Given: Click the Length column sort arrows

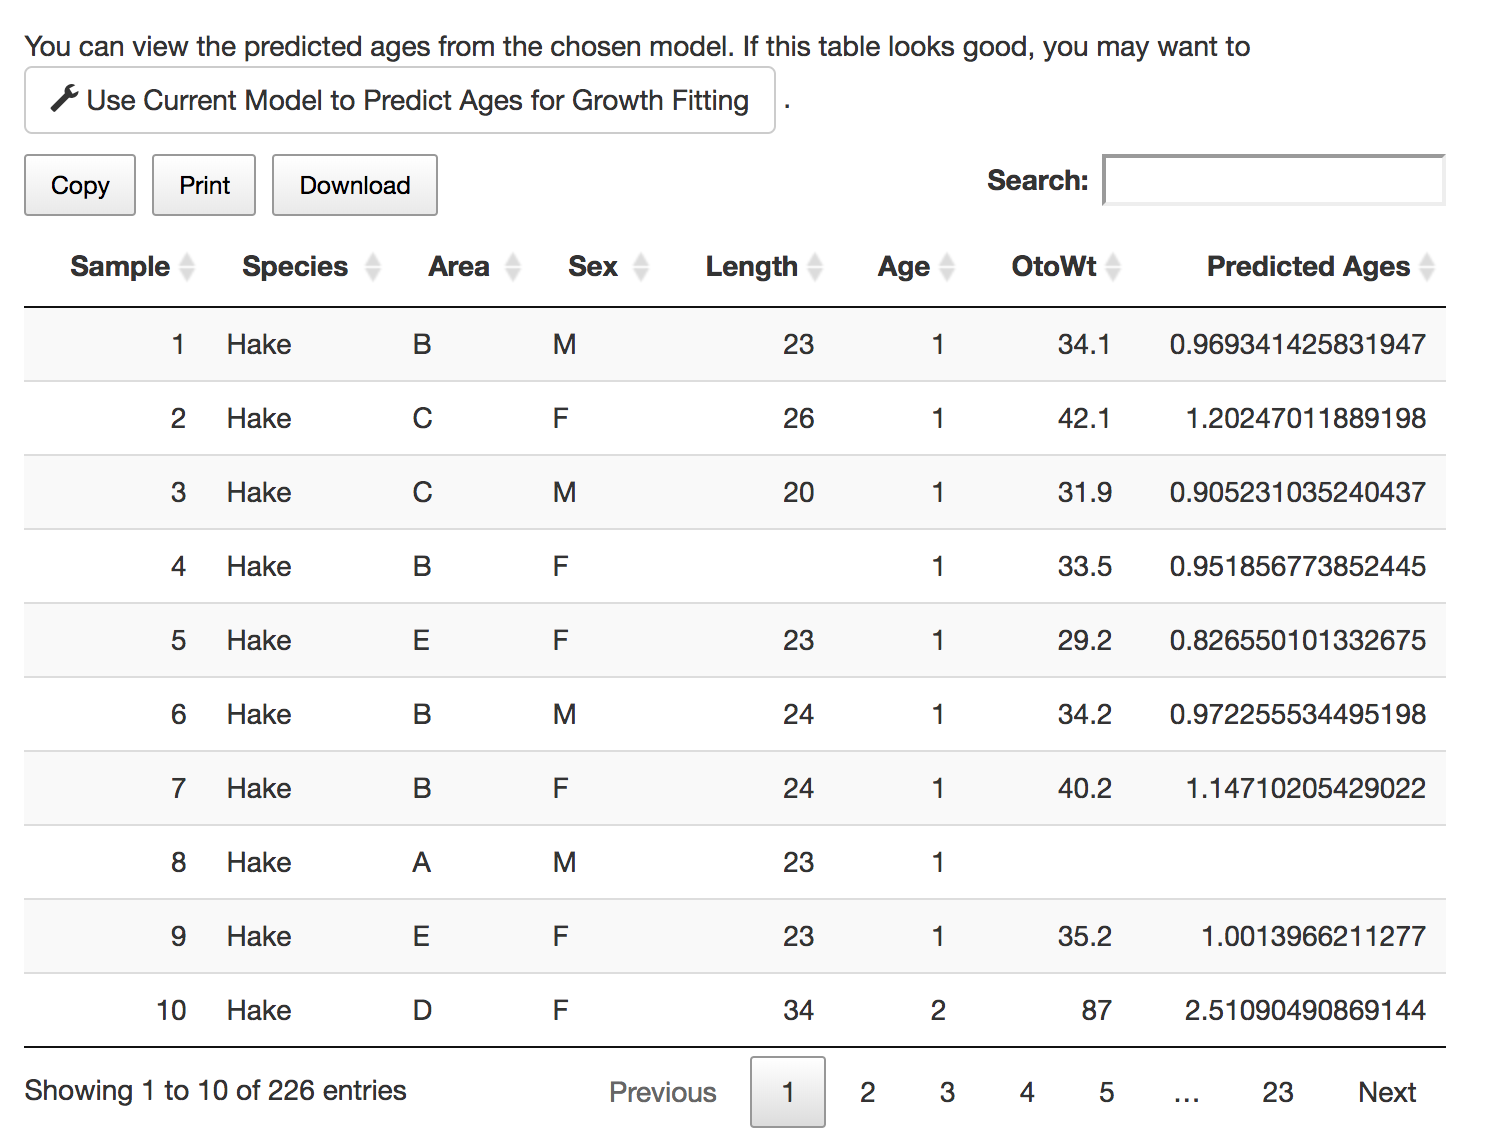Looking at the screenshot, I should click(815, 267).
